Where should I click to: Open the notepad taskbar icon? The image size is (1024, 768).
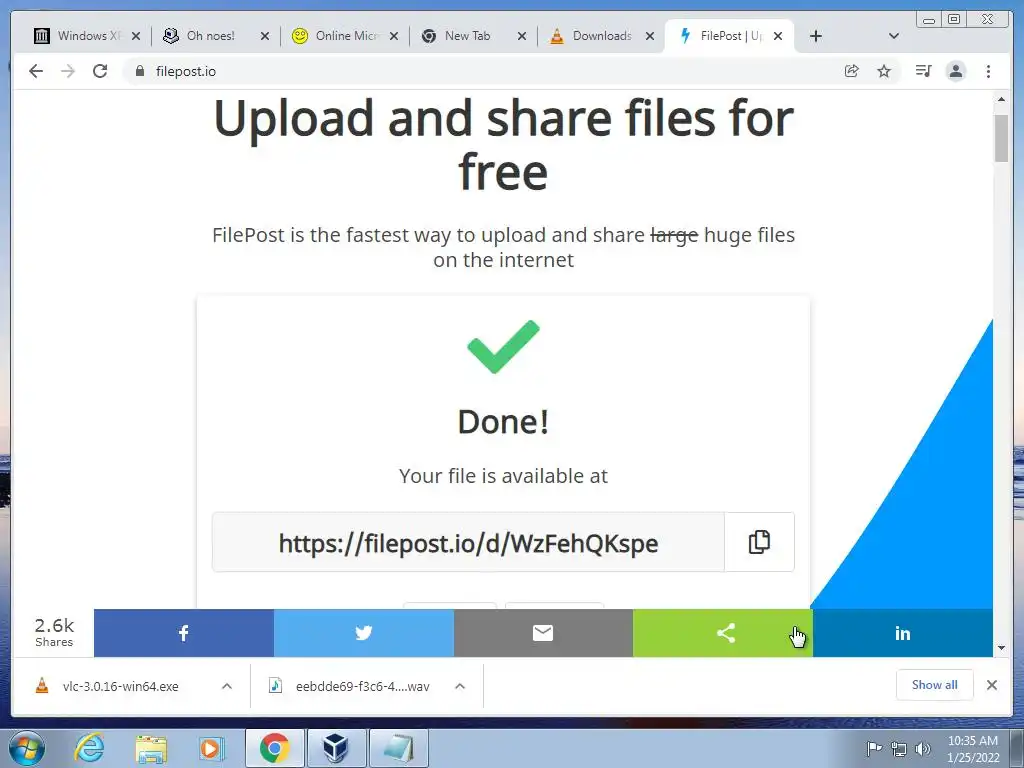click(x=398, y=748)
